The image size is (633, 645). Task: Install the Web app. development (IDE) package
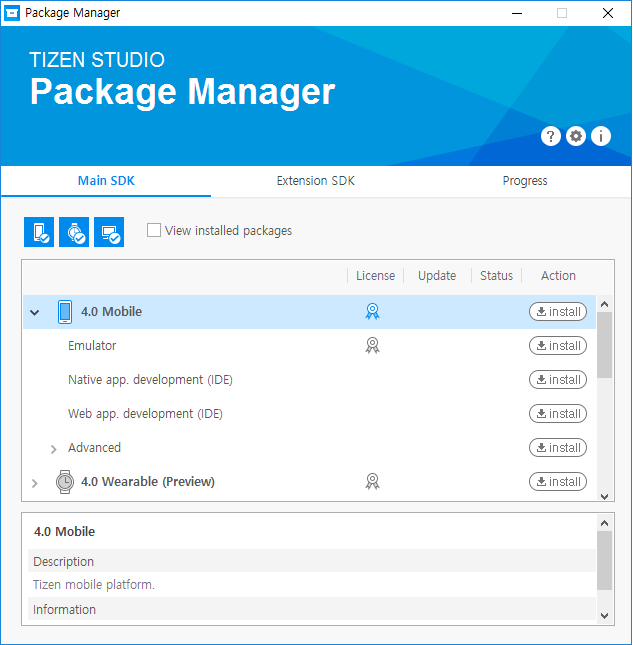[x=558, y=413]
